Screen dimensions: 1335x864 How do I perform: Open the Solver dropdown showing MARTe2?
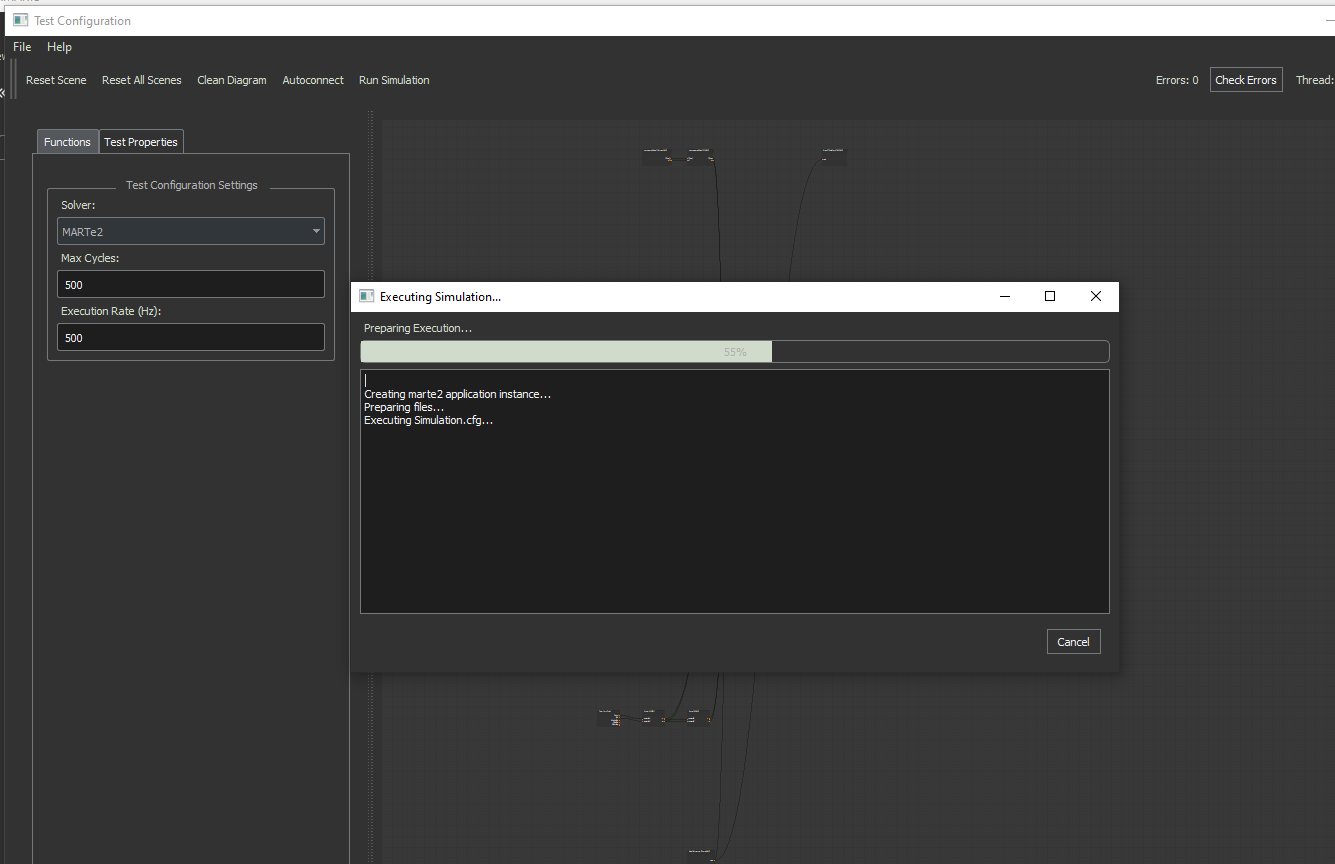coord(190,231)
